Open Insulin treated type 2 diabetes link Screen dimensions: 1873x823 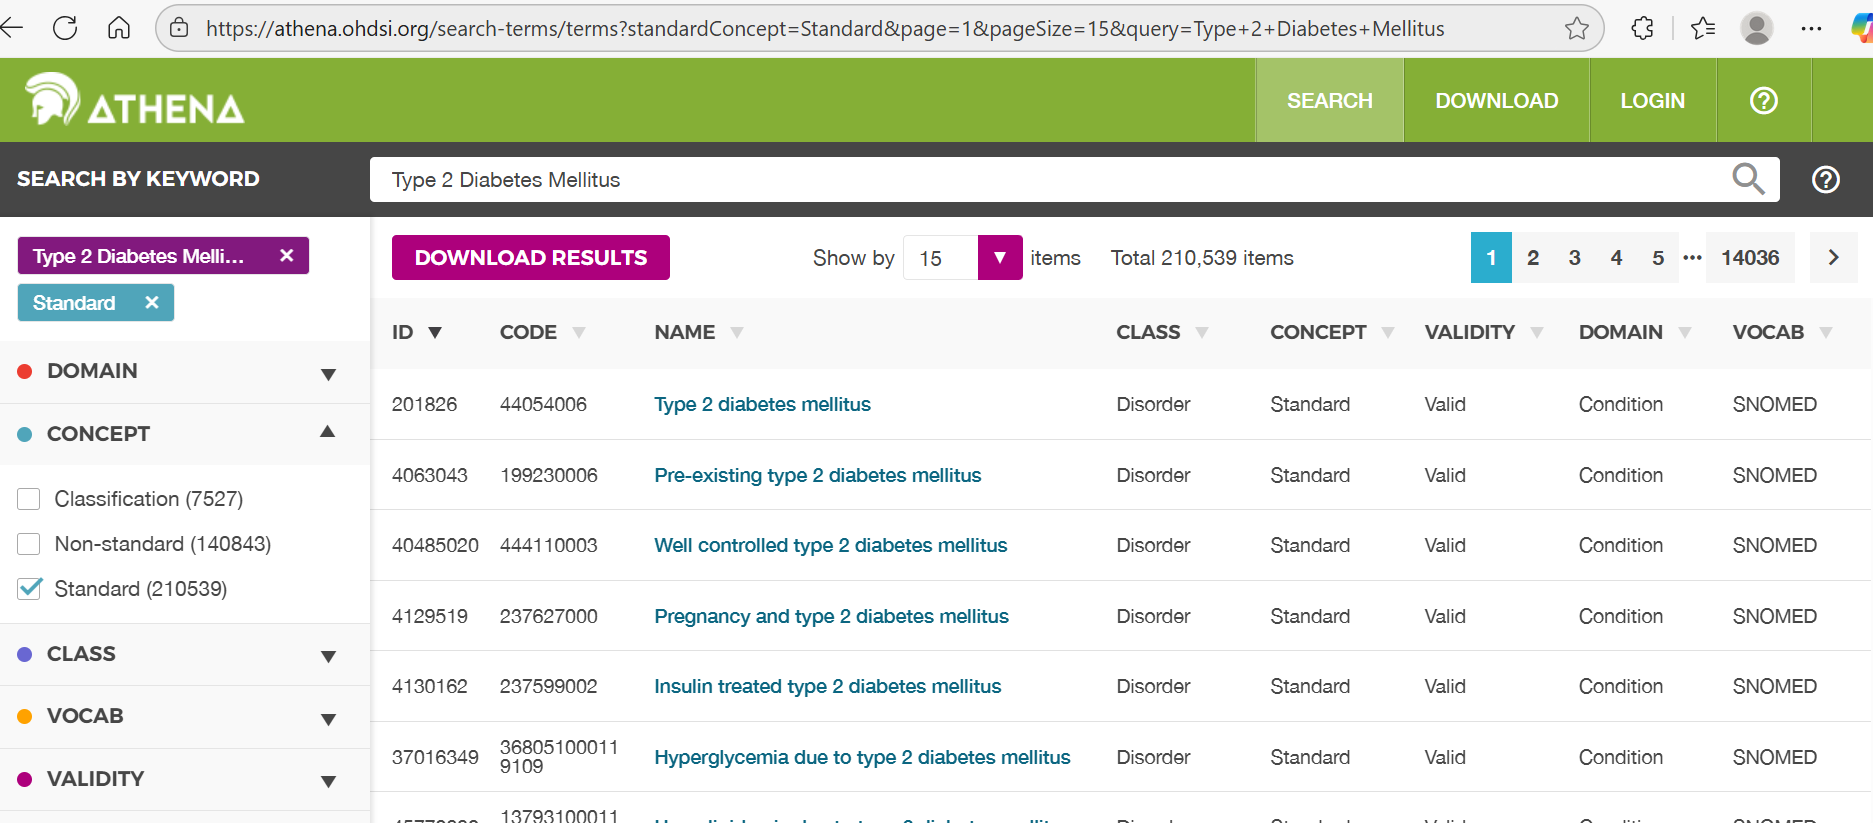(827, 686)
